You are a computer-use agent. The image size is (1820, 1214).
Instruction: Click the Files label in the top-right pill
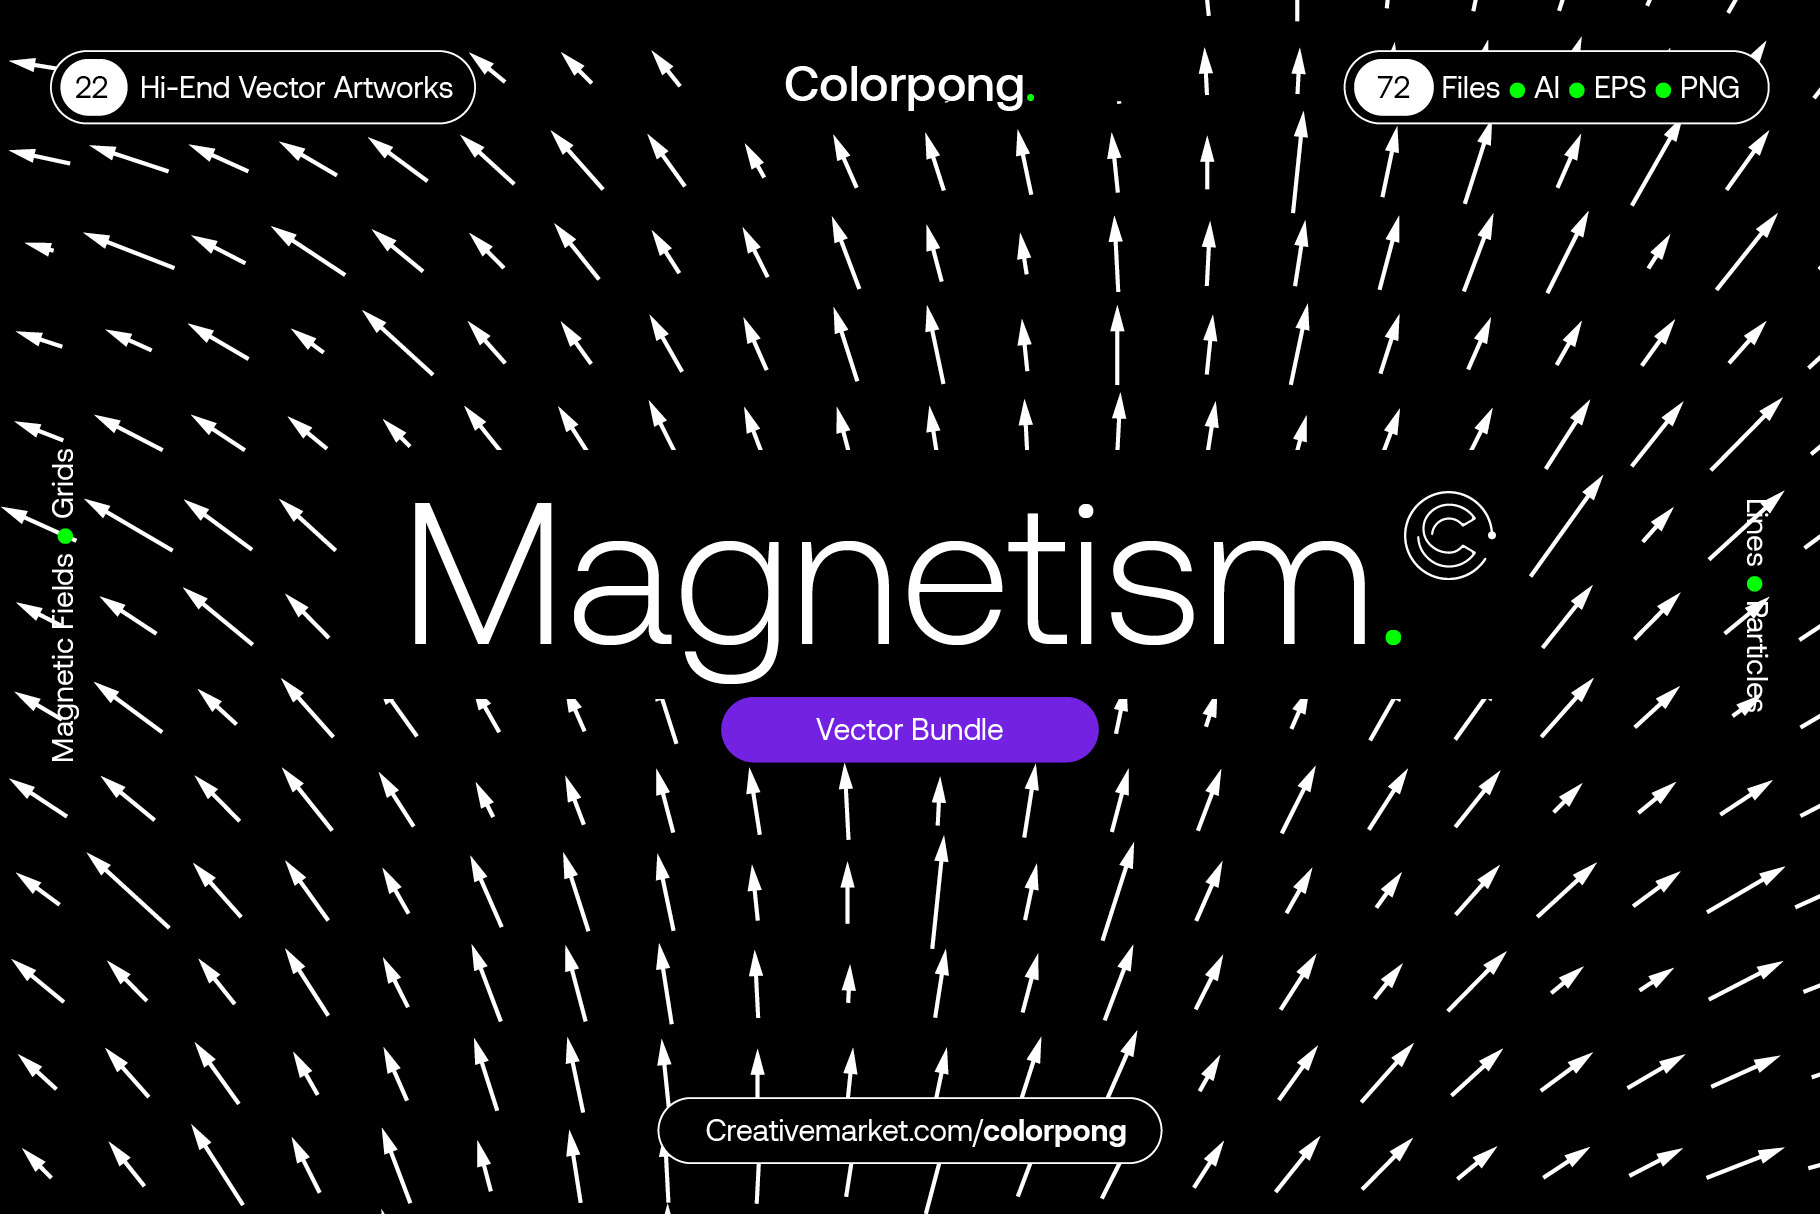coord(1470,88)
